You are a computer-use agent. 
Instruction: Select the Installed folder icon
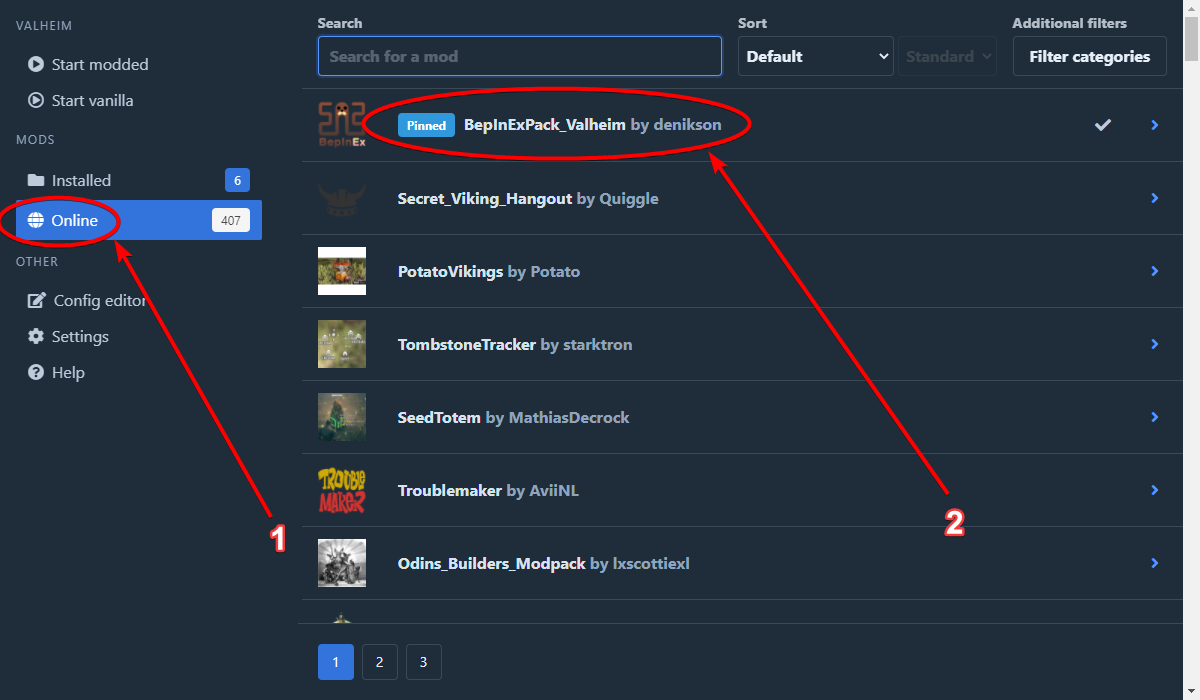[x=37, y=180]
